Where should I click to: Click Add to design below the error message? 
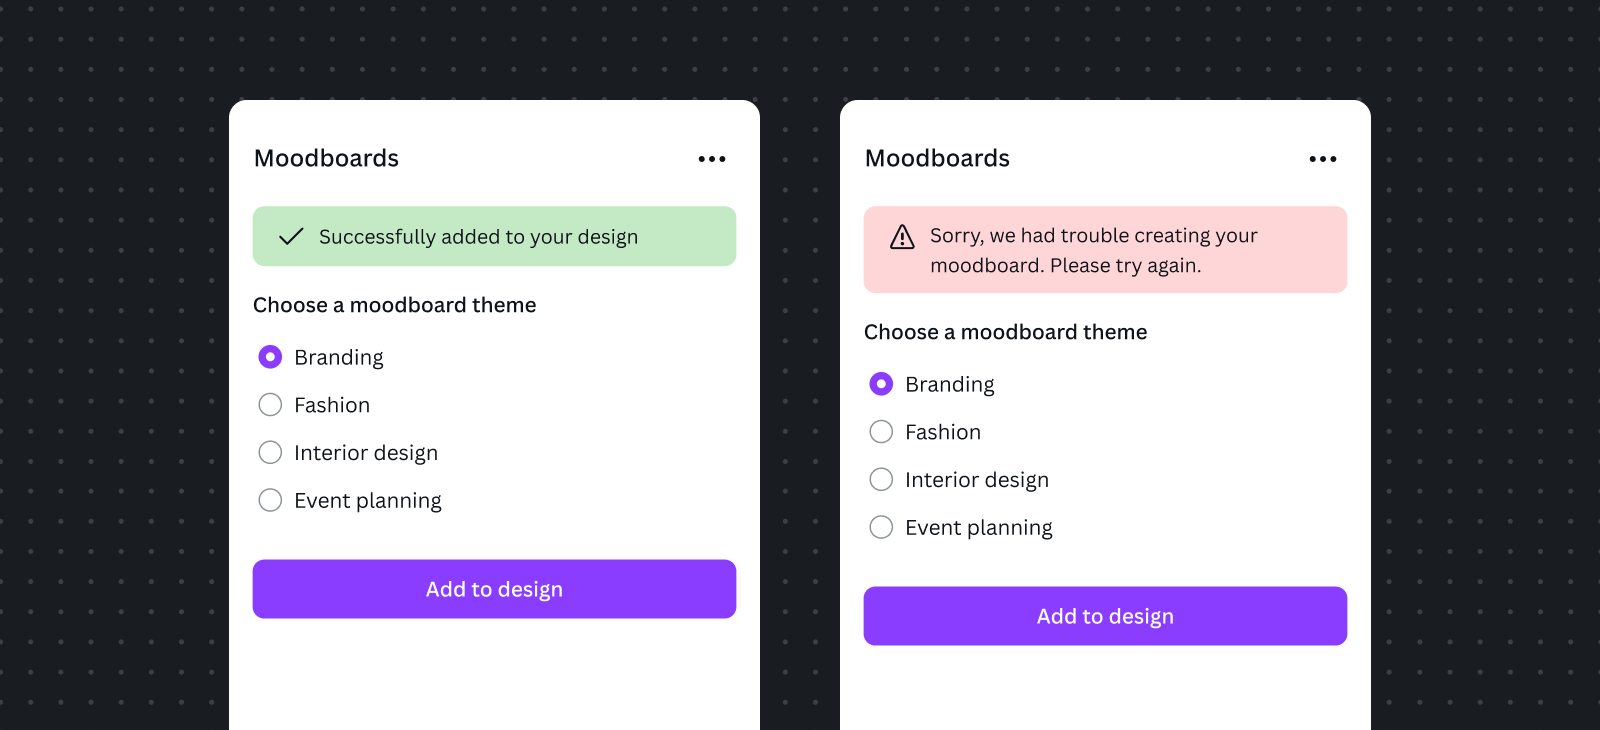1105,616
